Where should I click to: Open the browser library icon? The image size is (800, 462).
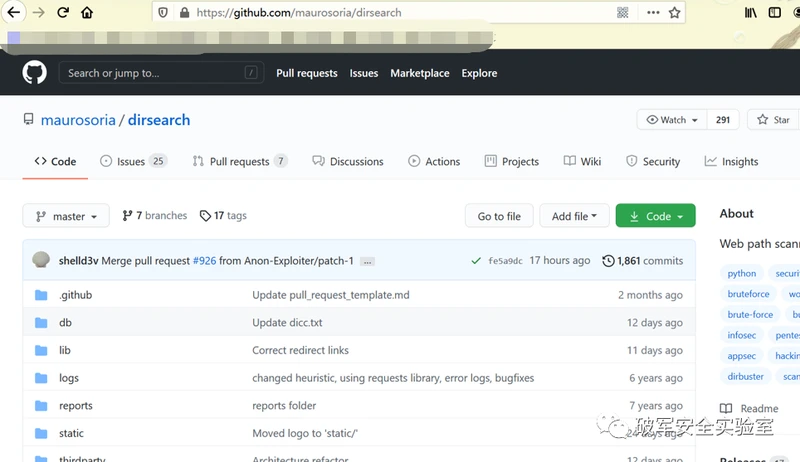750,13
